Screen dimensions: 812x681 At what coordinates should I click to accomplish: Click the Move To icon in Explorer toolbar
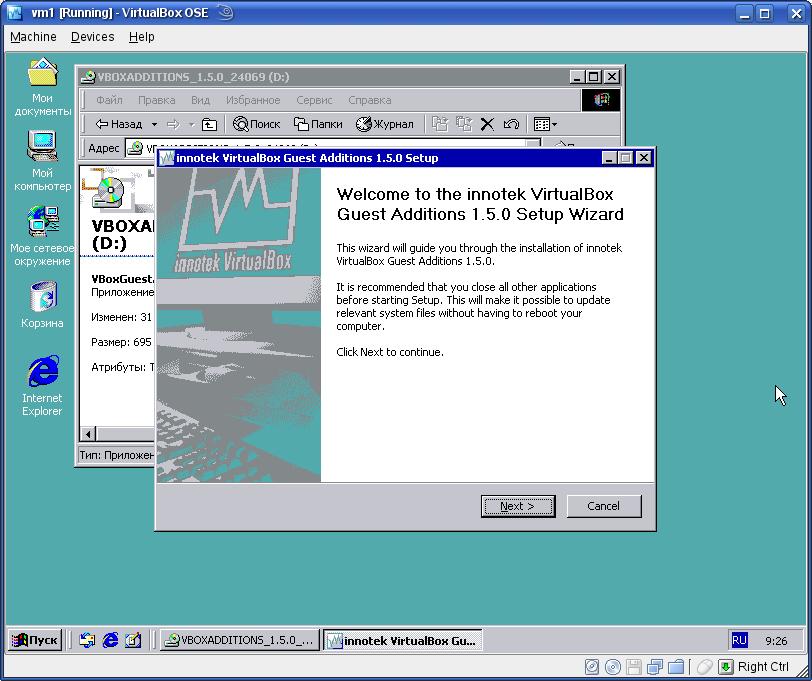pyautogui.click(x=440, y=124)
